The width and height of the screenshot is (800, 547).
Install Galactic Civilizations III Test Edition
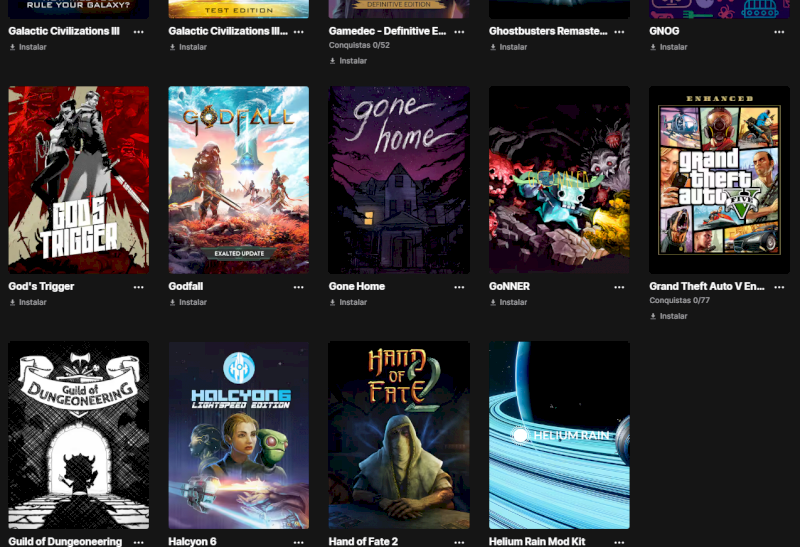188,47
